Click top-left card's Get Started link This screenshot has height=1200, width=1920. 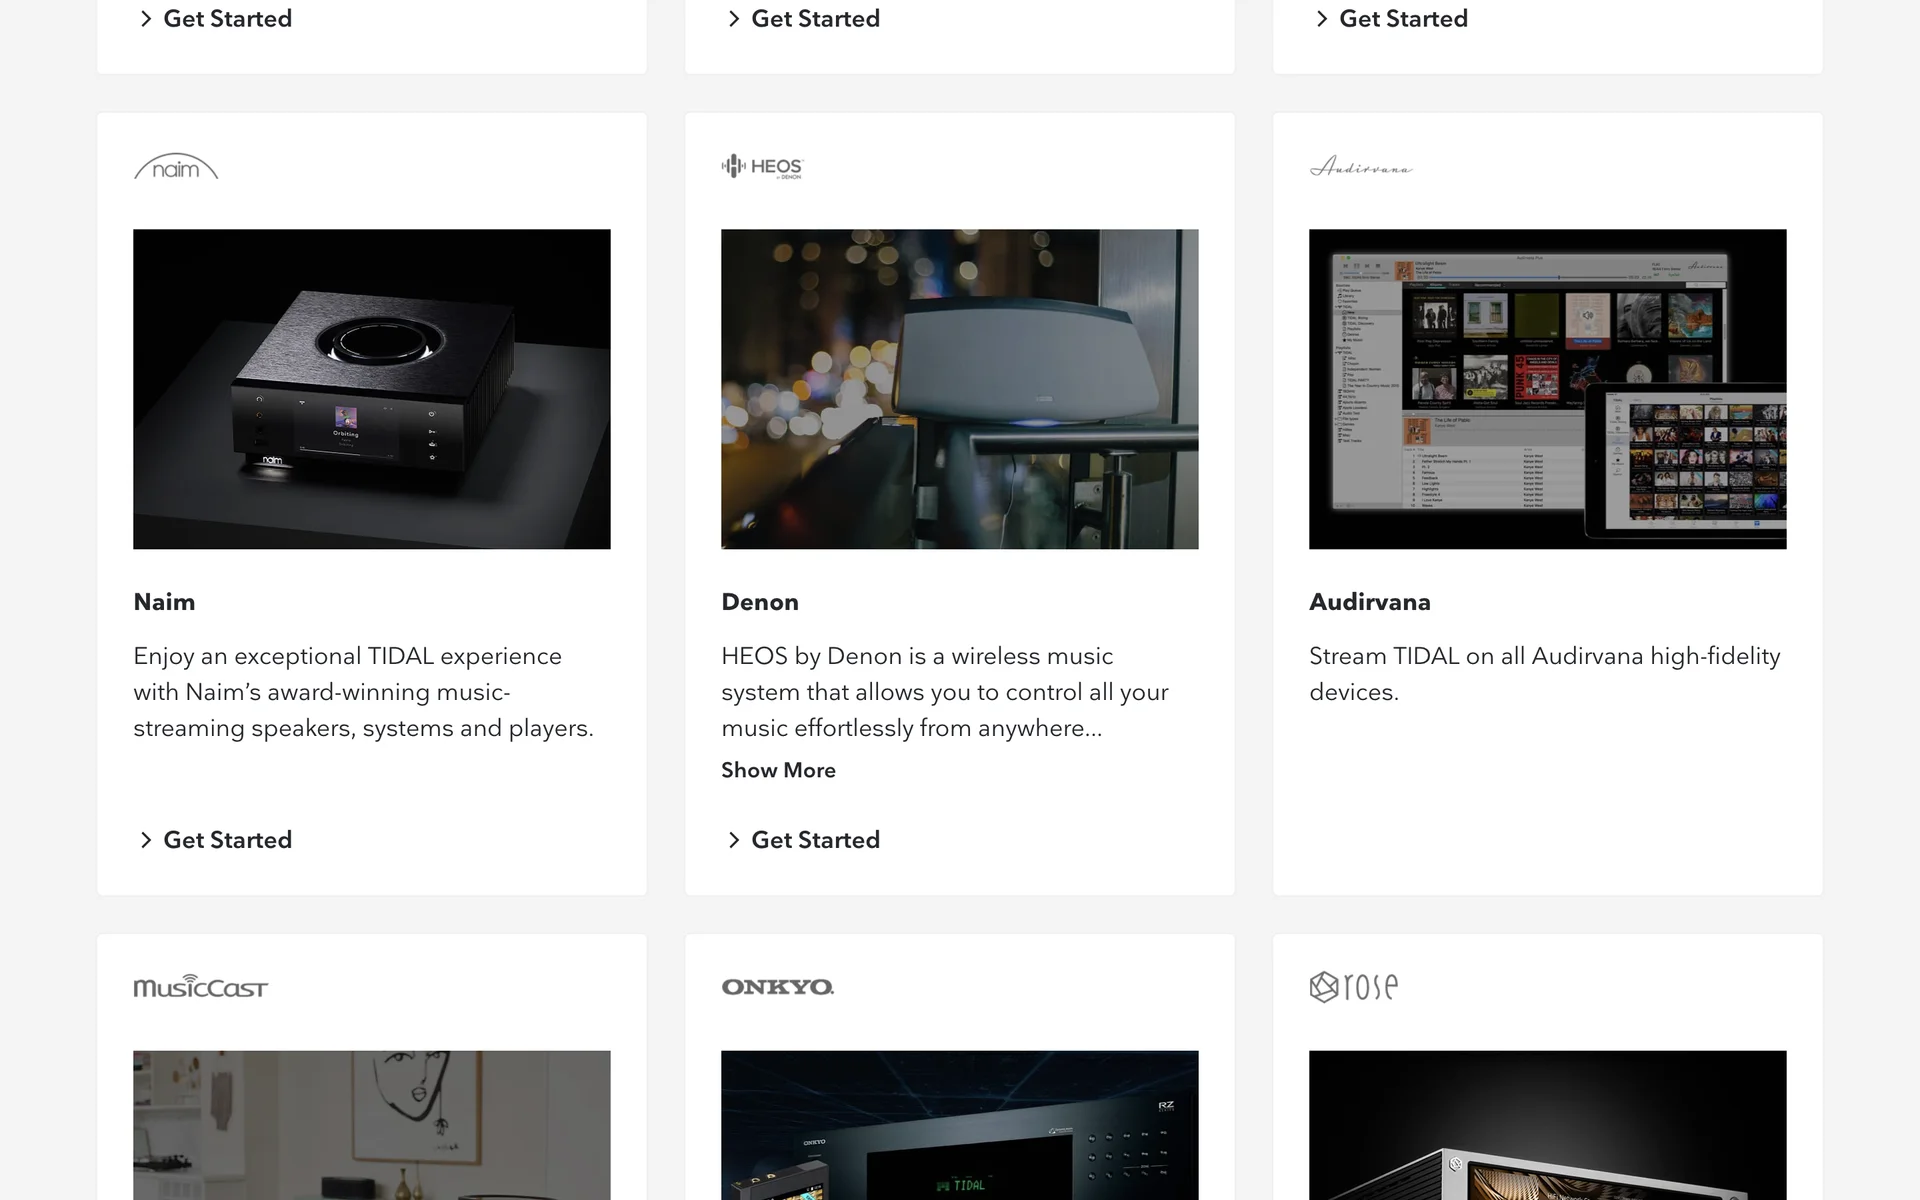227,19
